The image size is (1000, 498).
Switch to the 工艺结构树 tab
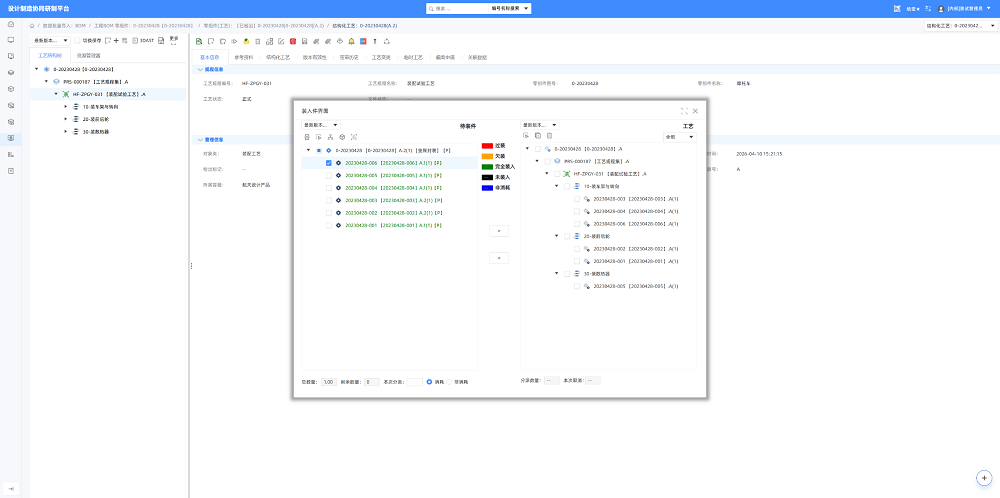50,56
